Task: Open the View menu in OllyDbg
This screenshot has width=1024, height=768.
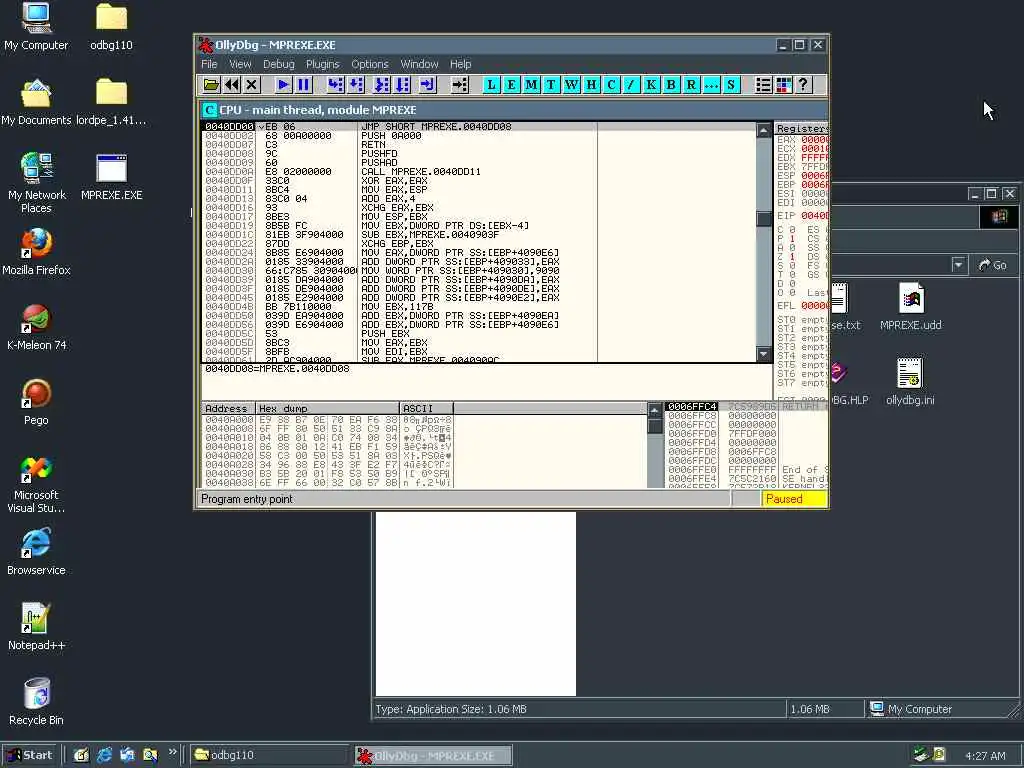Action: click(x=240, y=64)
